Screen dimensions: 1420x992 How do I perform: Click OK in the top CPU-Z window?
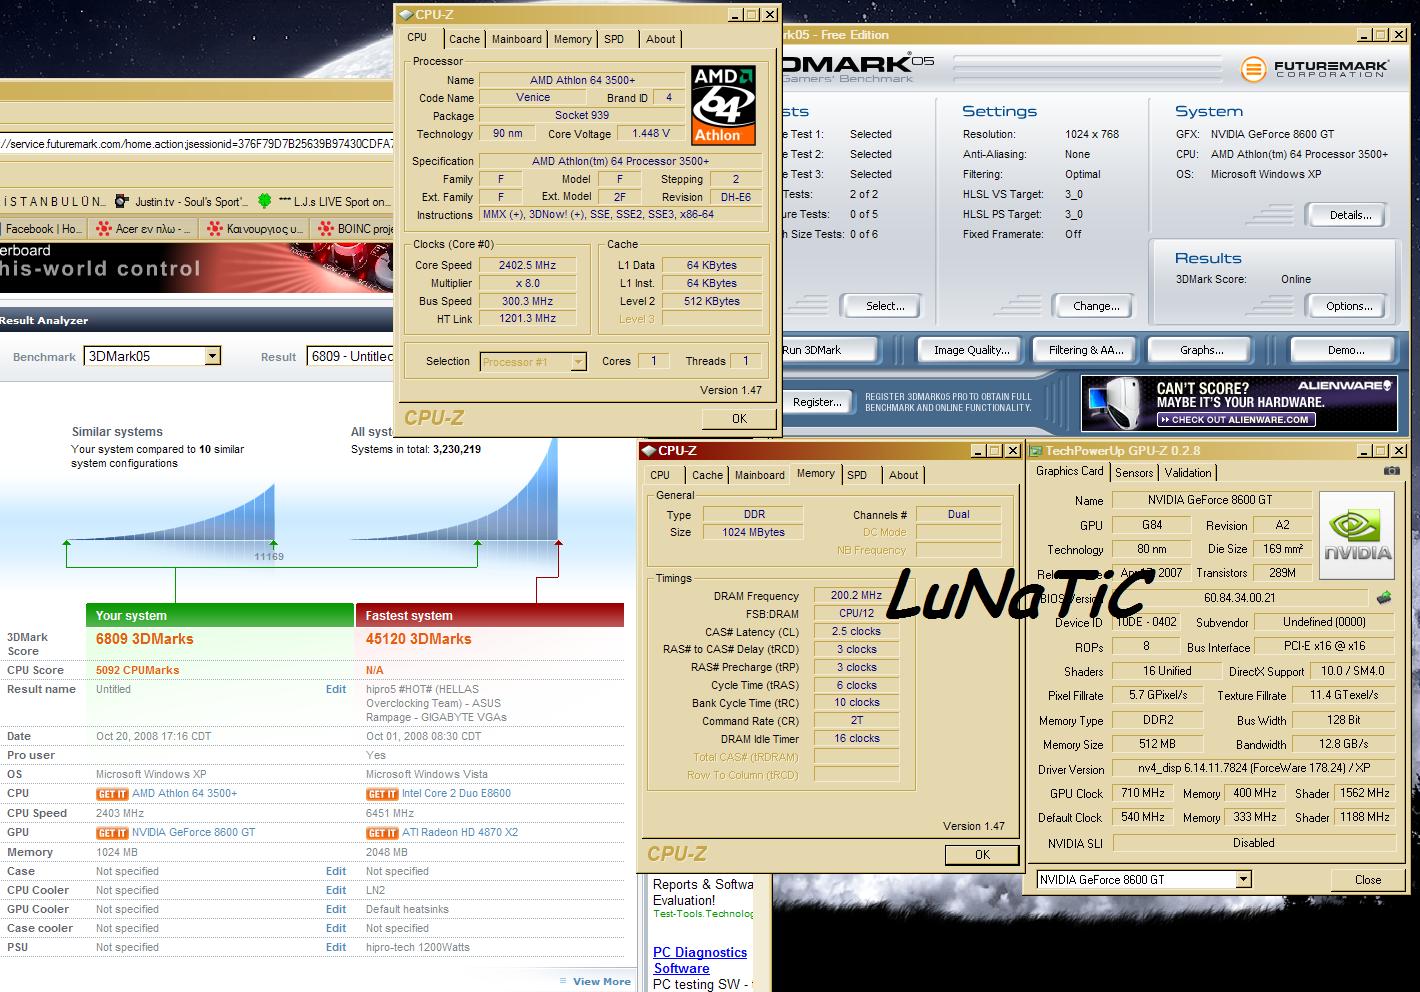click(739, 418)
